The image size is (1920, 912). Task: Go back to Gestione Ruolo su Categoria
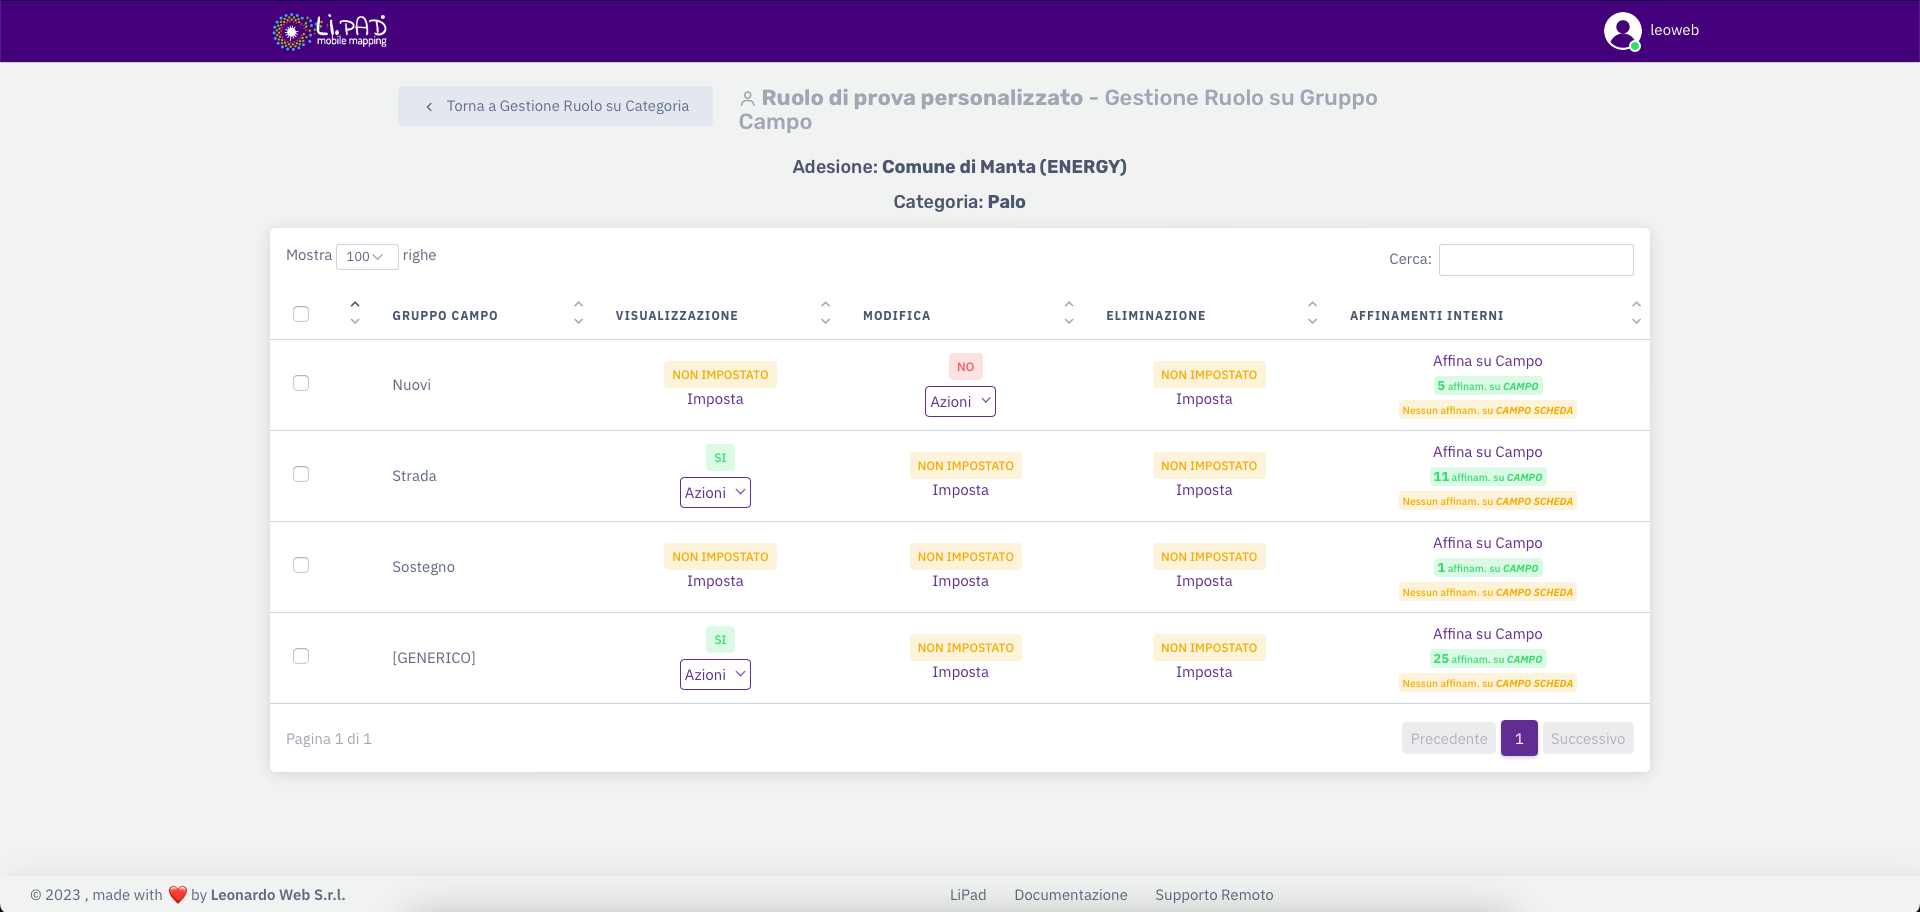click(x=556, y=106)
